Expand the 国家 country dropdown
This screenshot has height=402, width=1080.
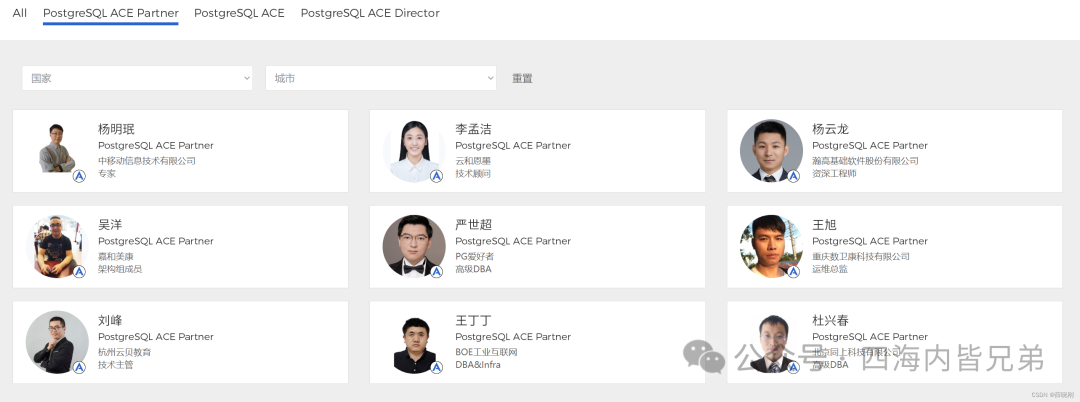pyautogui.click(x=137, y=78)
